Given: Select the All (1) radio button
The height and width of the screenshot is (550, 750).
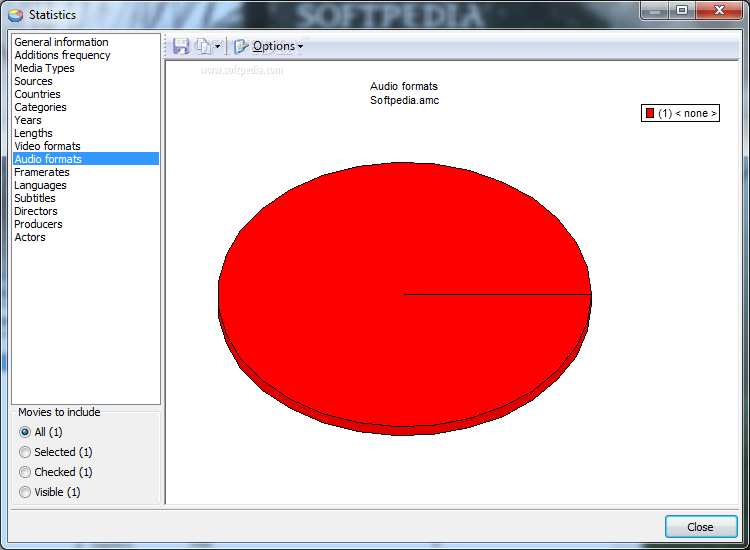Looking at the screenshot, I should point(25,432).
